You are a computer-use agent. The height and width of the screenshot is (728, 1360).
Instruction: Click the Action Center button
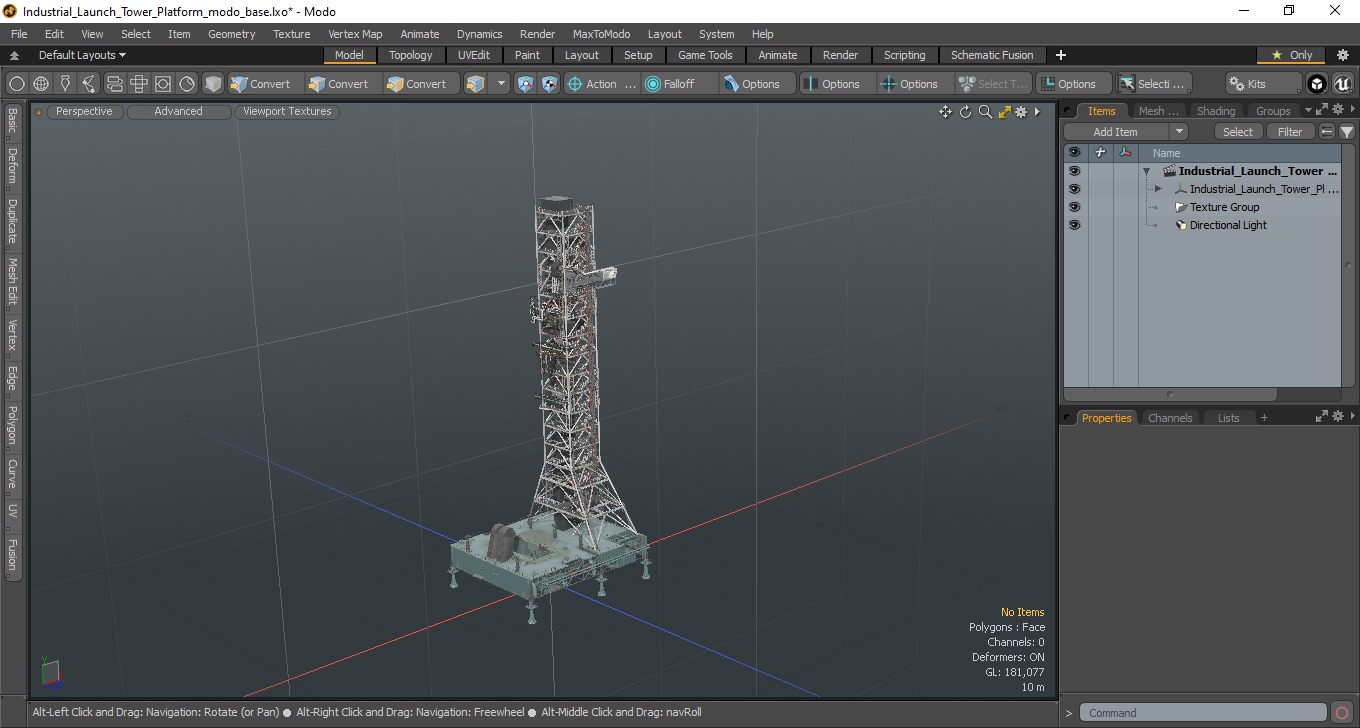tap(601, 84)
